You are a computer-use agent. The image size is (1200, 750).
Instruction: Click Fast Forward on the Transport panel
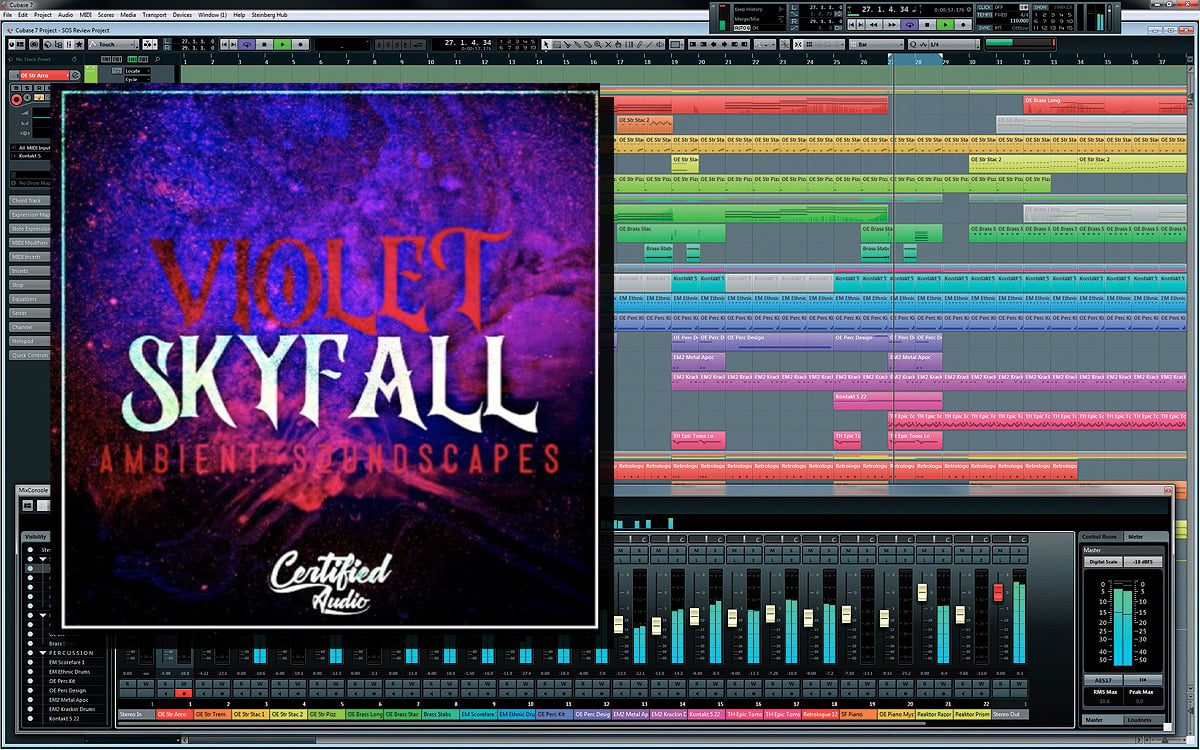point(891,23)
